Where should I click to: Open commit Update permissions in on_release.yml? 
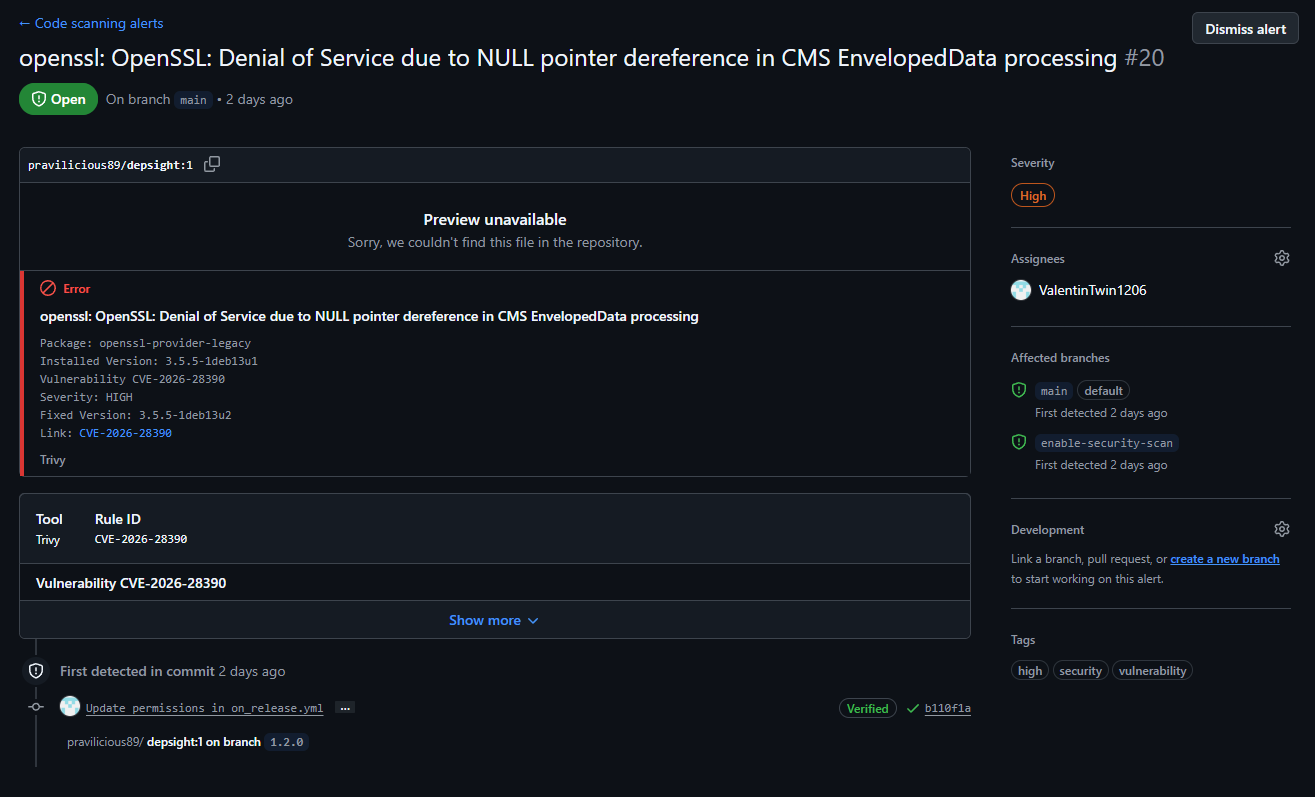pyautogui.click(x=203, y=707)
